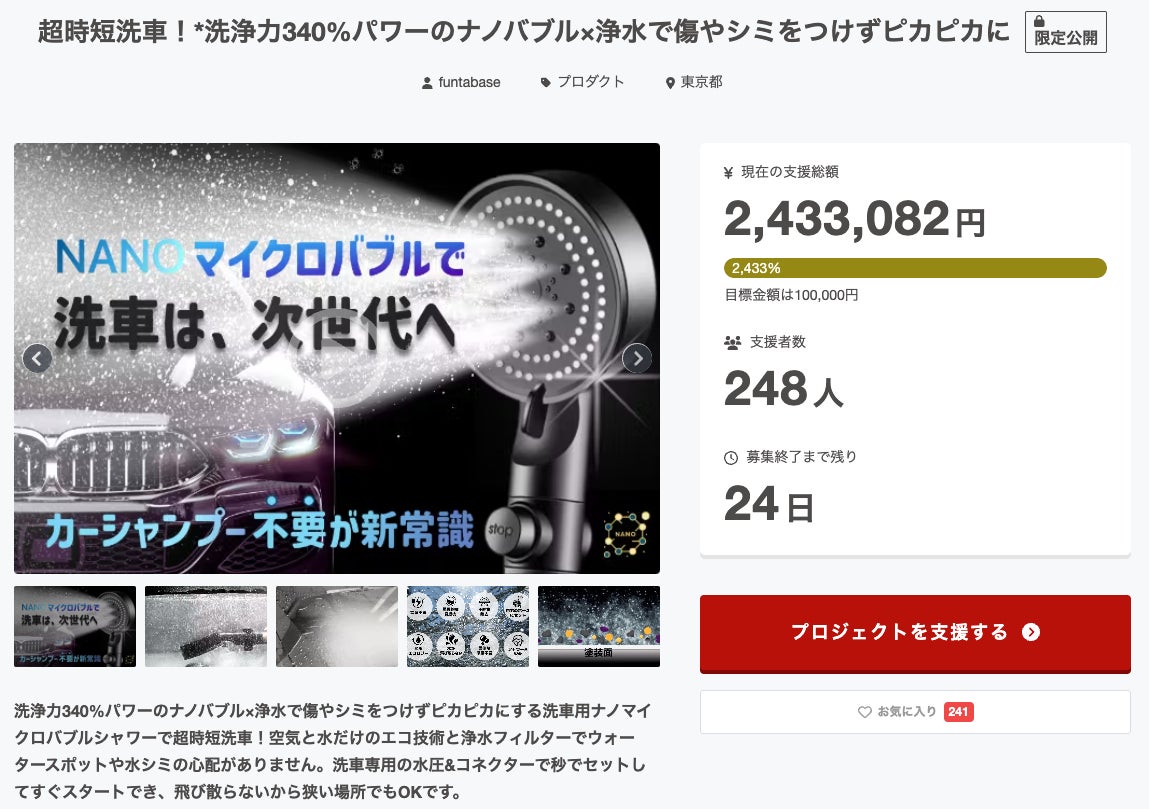
Task: Open the funtabase owner profile link
Action: 469,83
